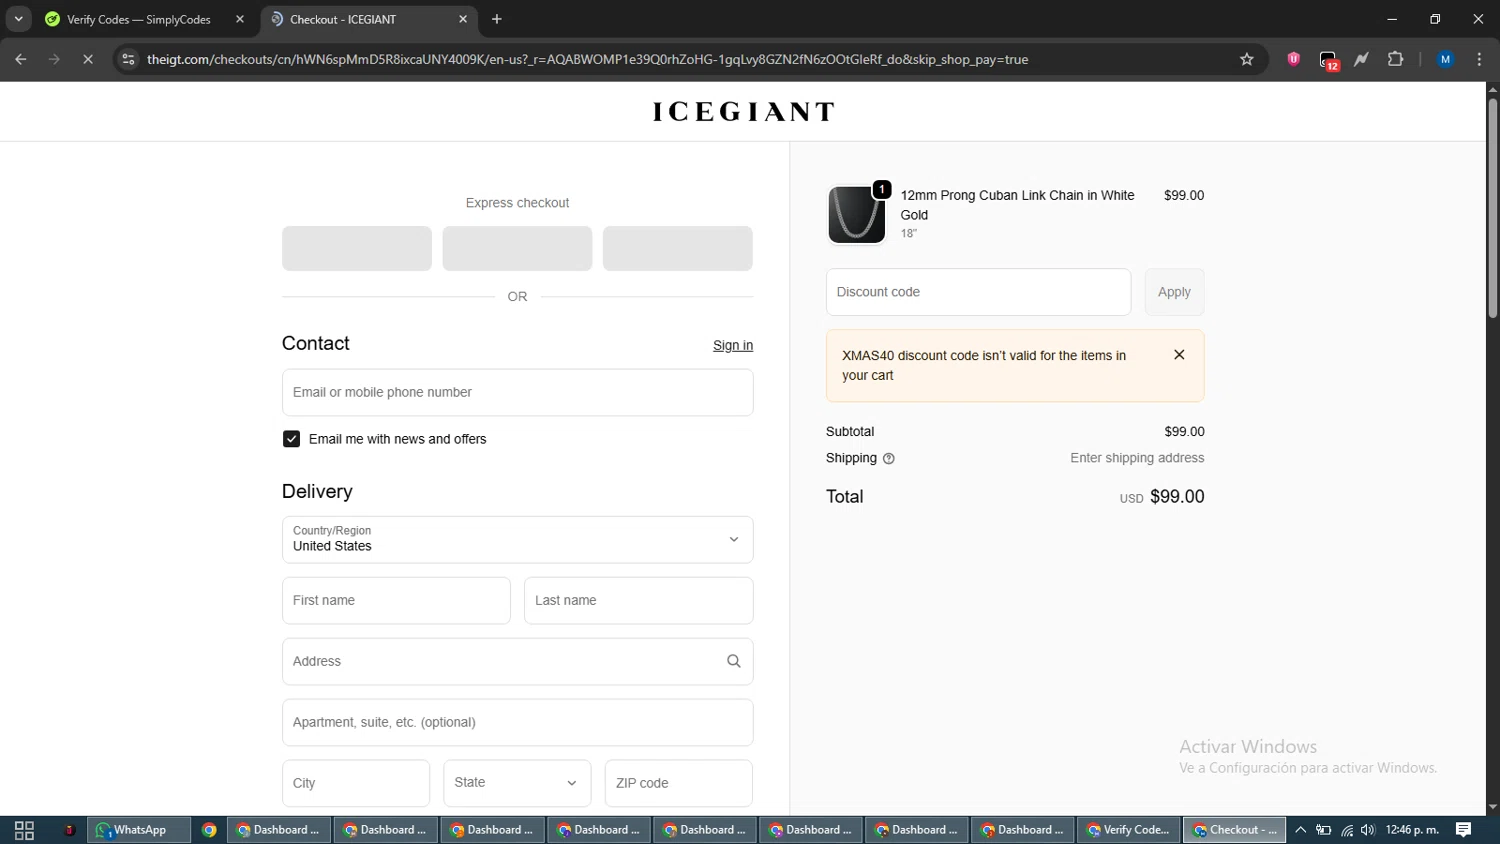Click the battery tray icon
Screen dimensions: 1500x844
pos(1323,830)
